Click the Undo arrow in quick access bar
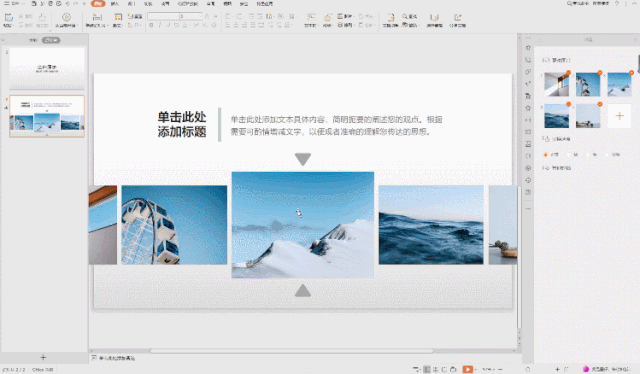 tap(68, 4)
